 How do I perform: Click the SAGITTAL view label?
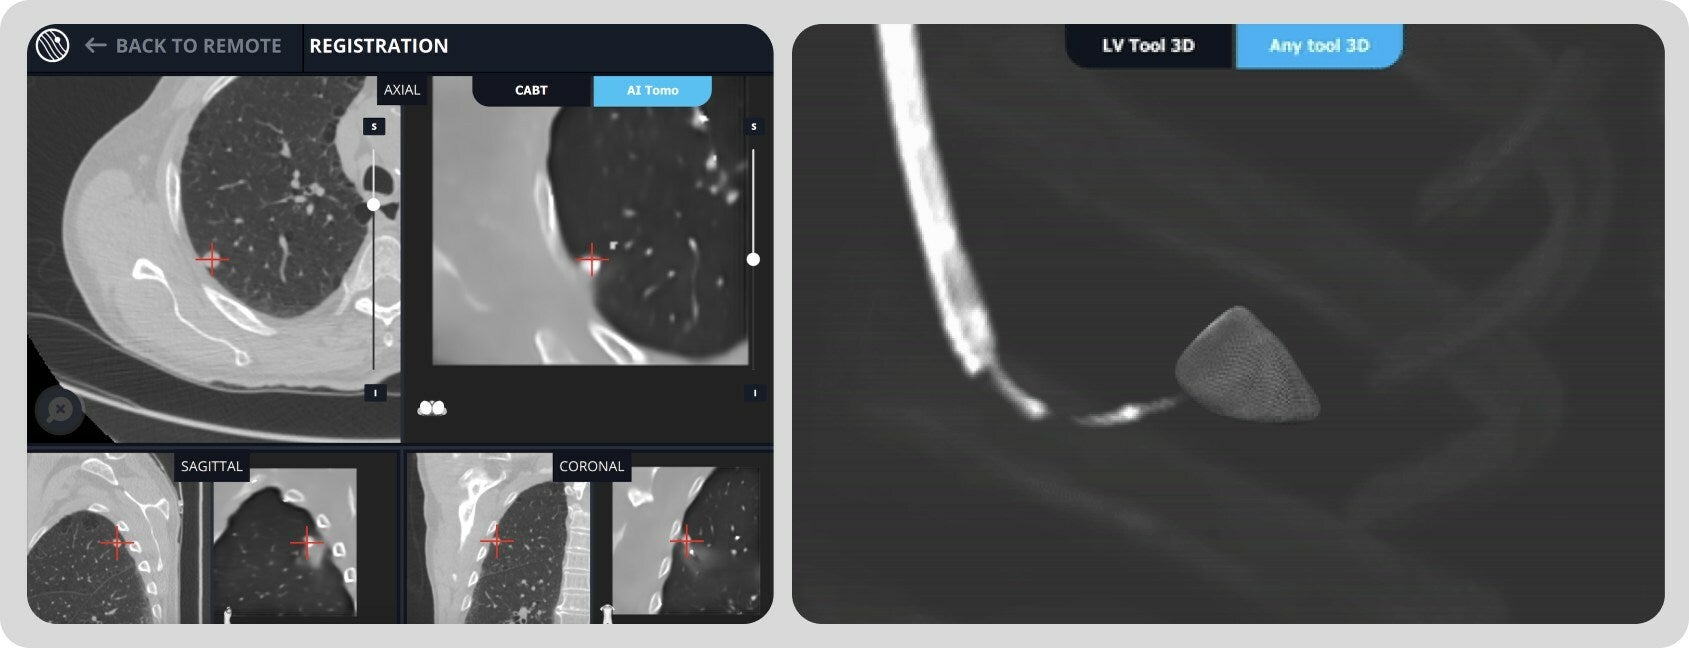[211, 466]
